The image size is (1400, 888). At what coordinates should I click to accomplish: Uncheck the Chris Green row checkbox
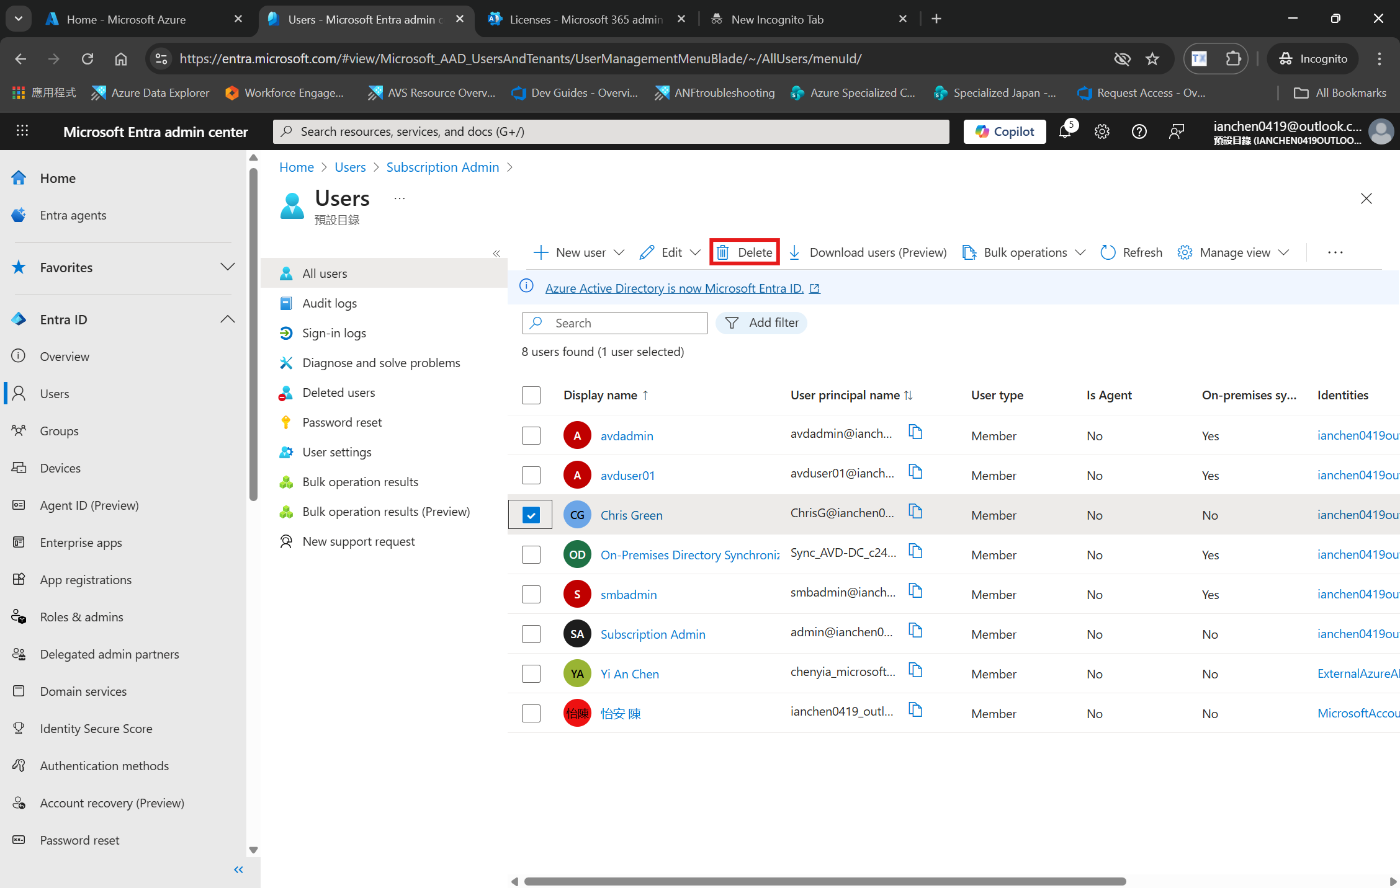click(531, 515)
